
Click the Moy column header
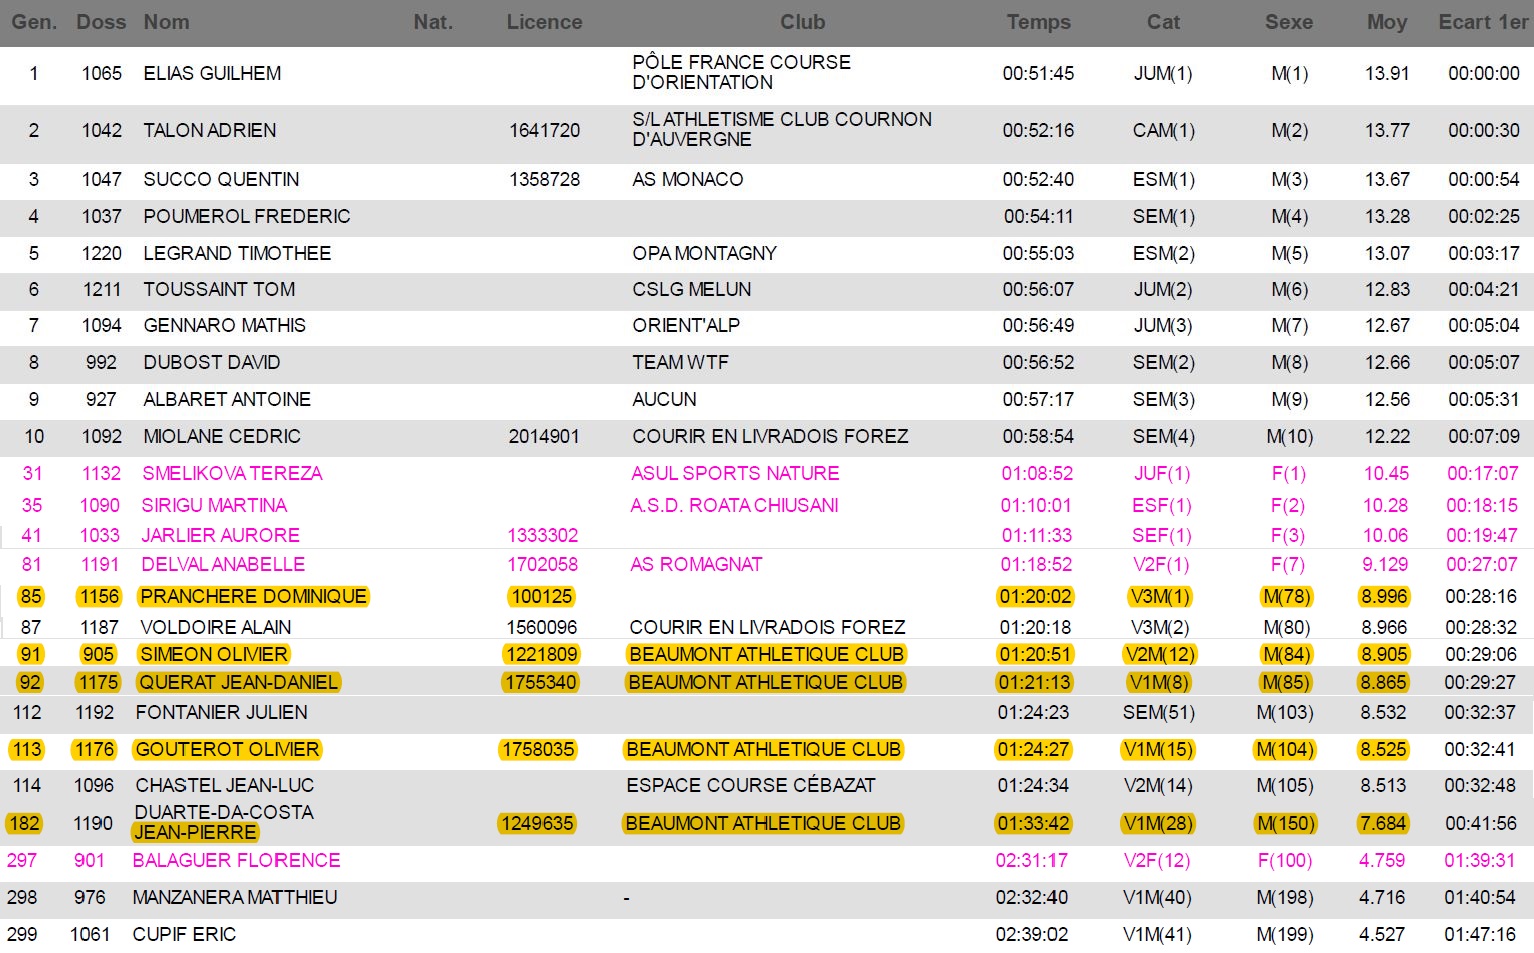tap(1387, 22)
